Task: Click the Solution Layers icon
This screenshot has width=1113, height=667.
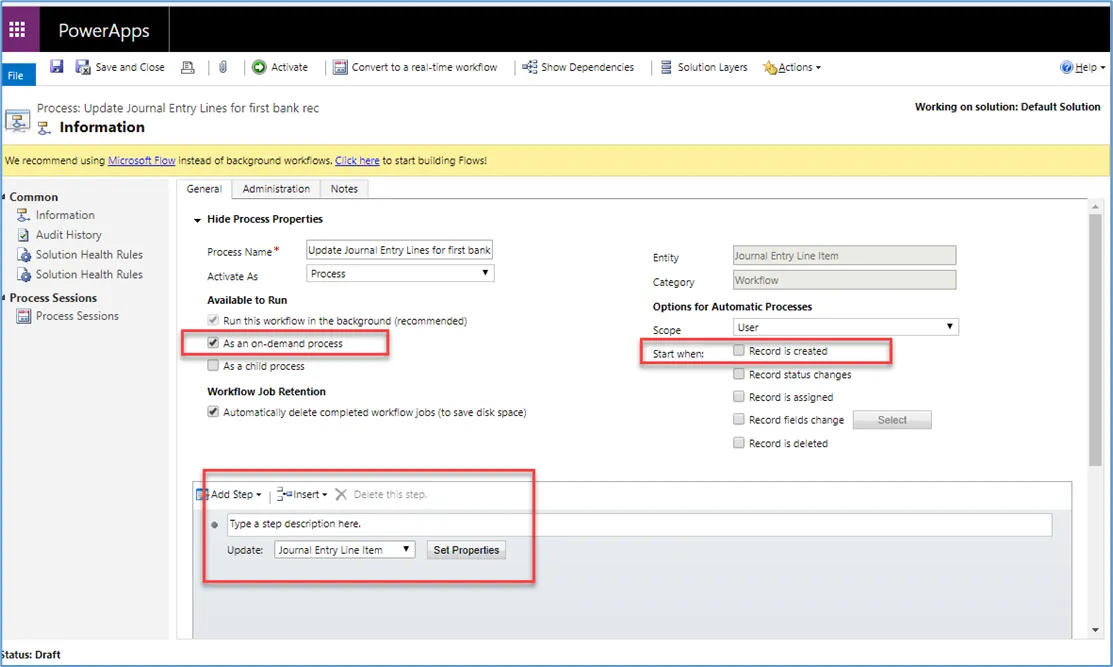Action: [x=666, y=67]
